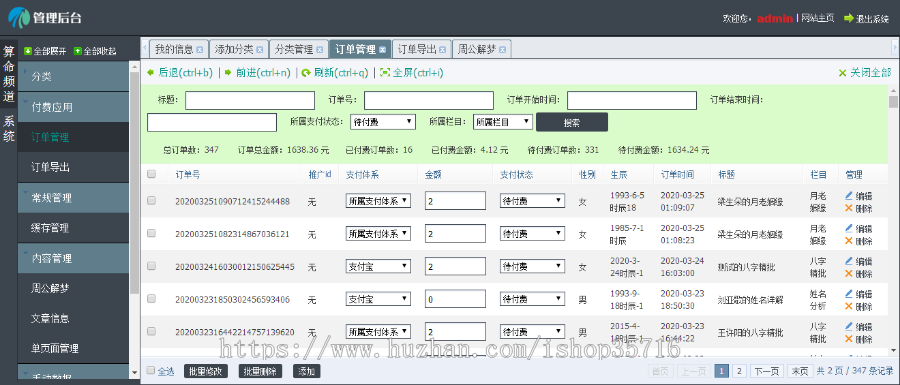Screen dimensions: 900x385
Task: Close the 分类管理 tab
Action: click(x=319, y=50)
